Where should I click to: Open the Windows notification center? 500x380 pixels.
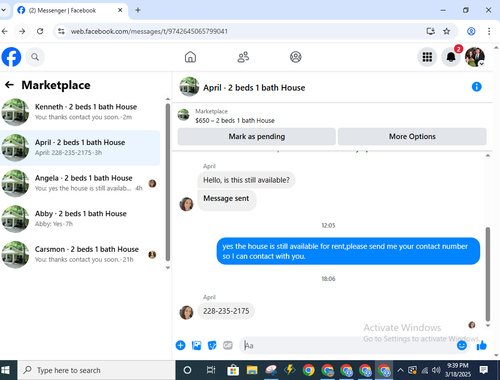[484, 370]
